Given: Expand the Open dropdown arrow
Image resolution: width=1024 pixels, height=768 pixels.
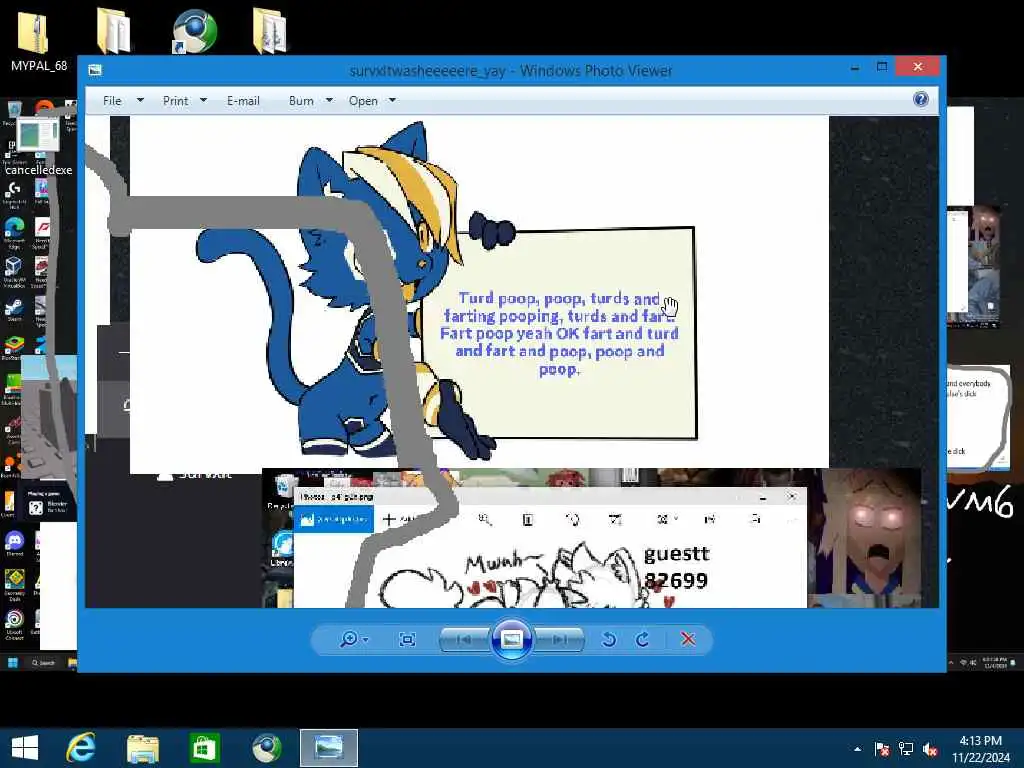Looking at the screenshot, I should tap(392, 100).
